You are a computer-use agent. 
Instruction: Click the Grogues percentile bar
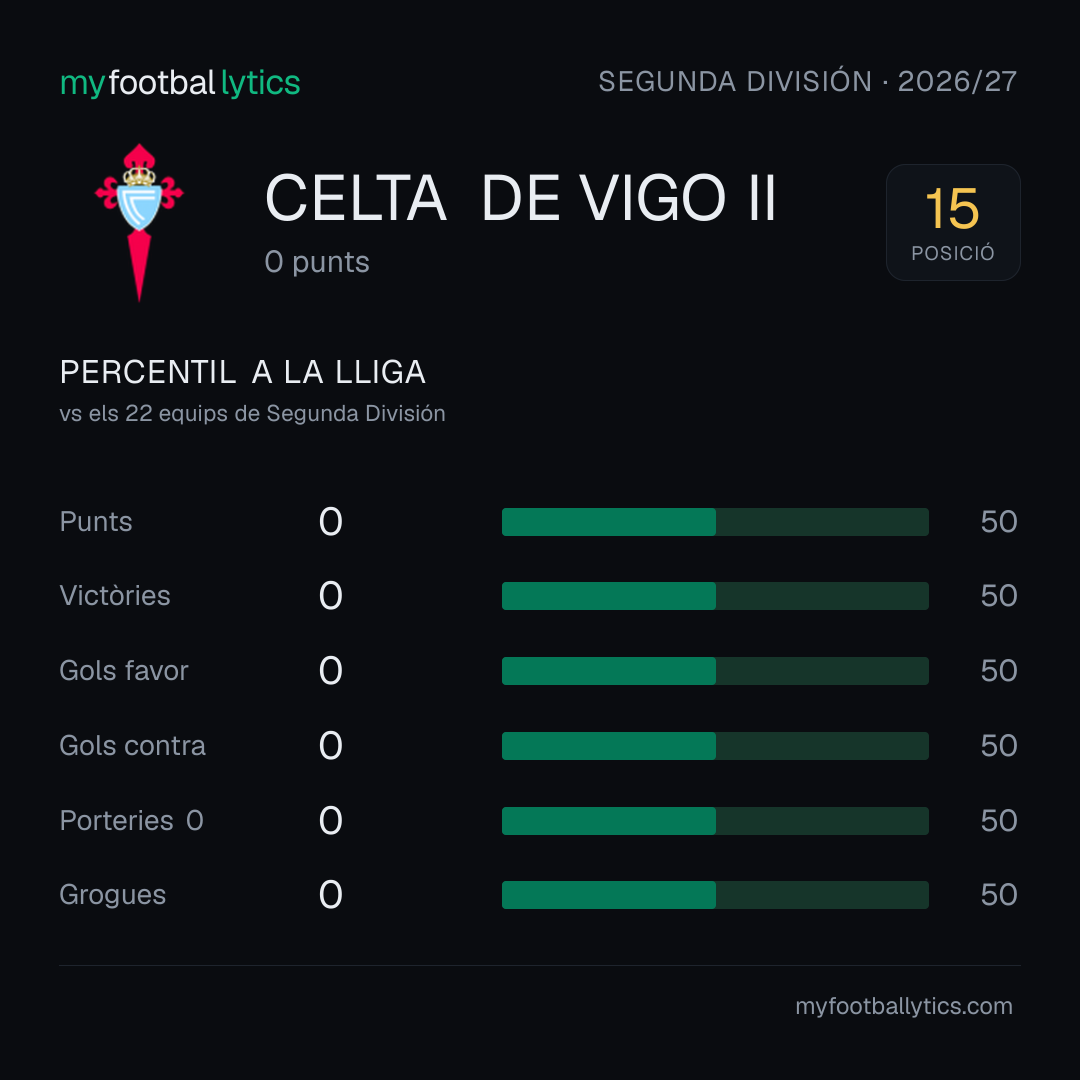pyautogui.click(x=715, y=895)
